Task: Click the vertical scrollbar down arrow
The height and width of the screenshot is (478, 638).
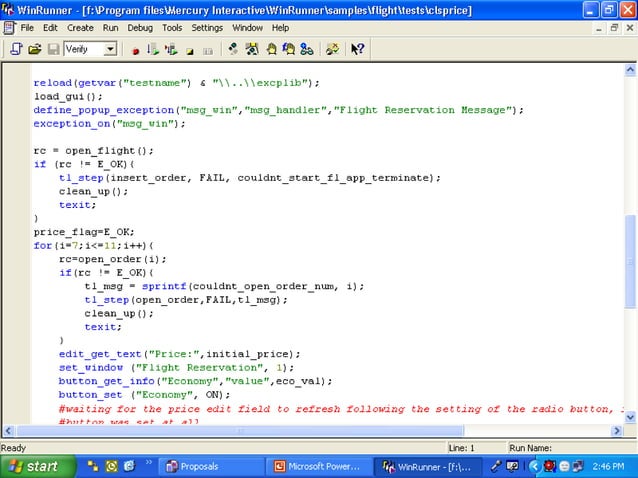Action: (630, 417)
